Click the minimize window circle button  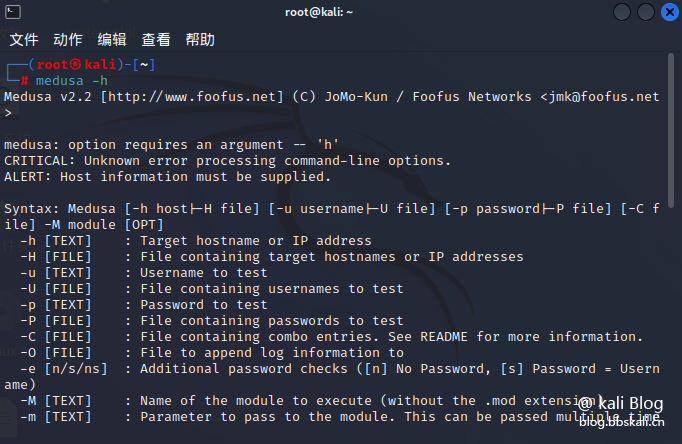(622, 12)
